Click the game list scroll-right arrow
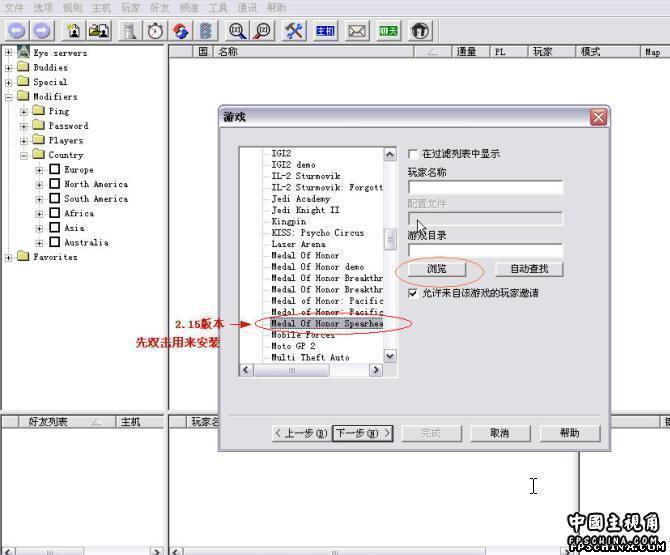The image size is (670, 555). (x=376, y=370)
